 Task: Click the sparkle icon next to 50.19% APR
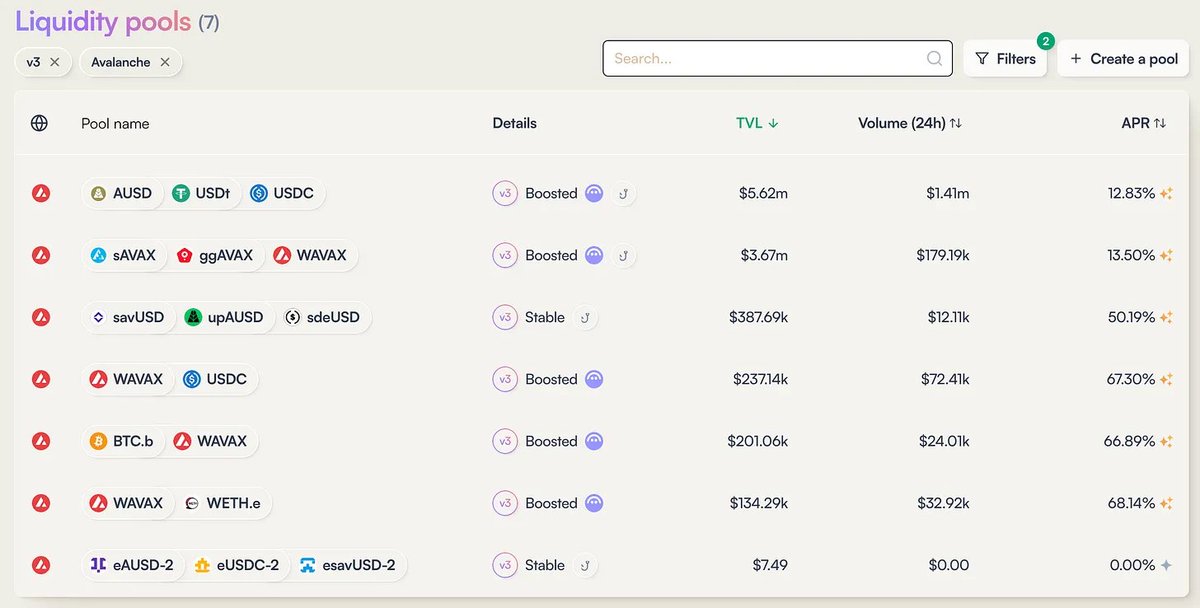pyautogui.click(x=1166, y=317)
